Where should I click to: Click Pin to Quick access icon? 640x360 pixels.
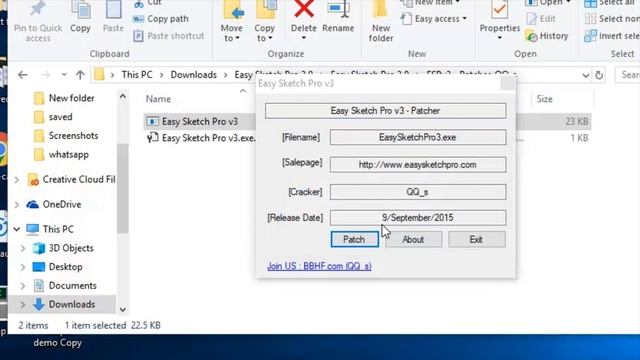pos(38,9)
